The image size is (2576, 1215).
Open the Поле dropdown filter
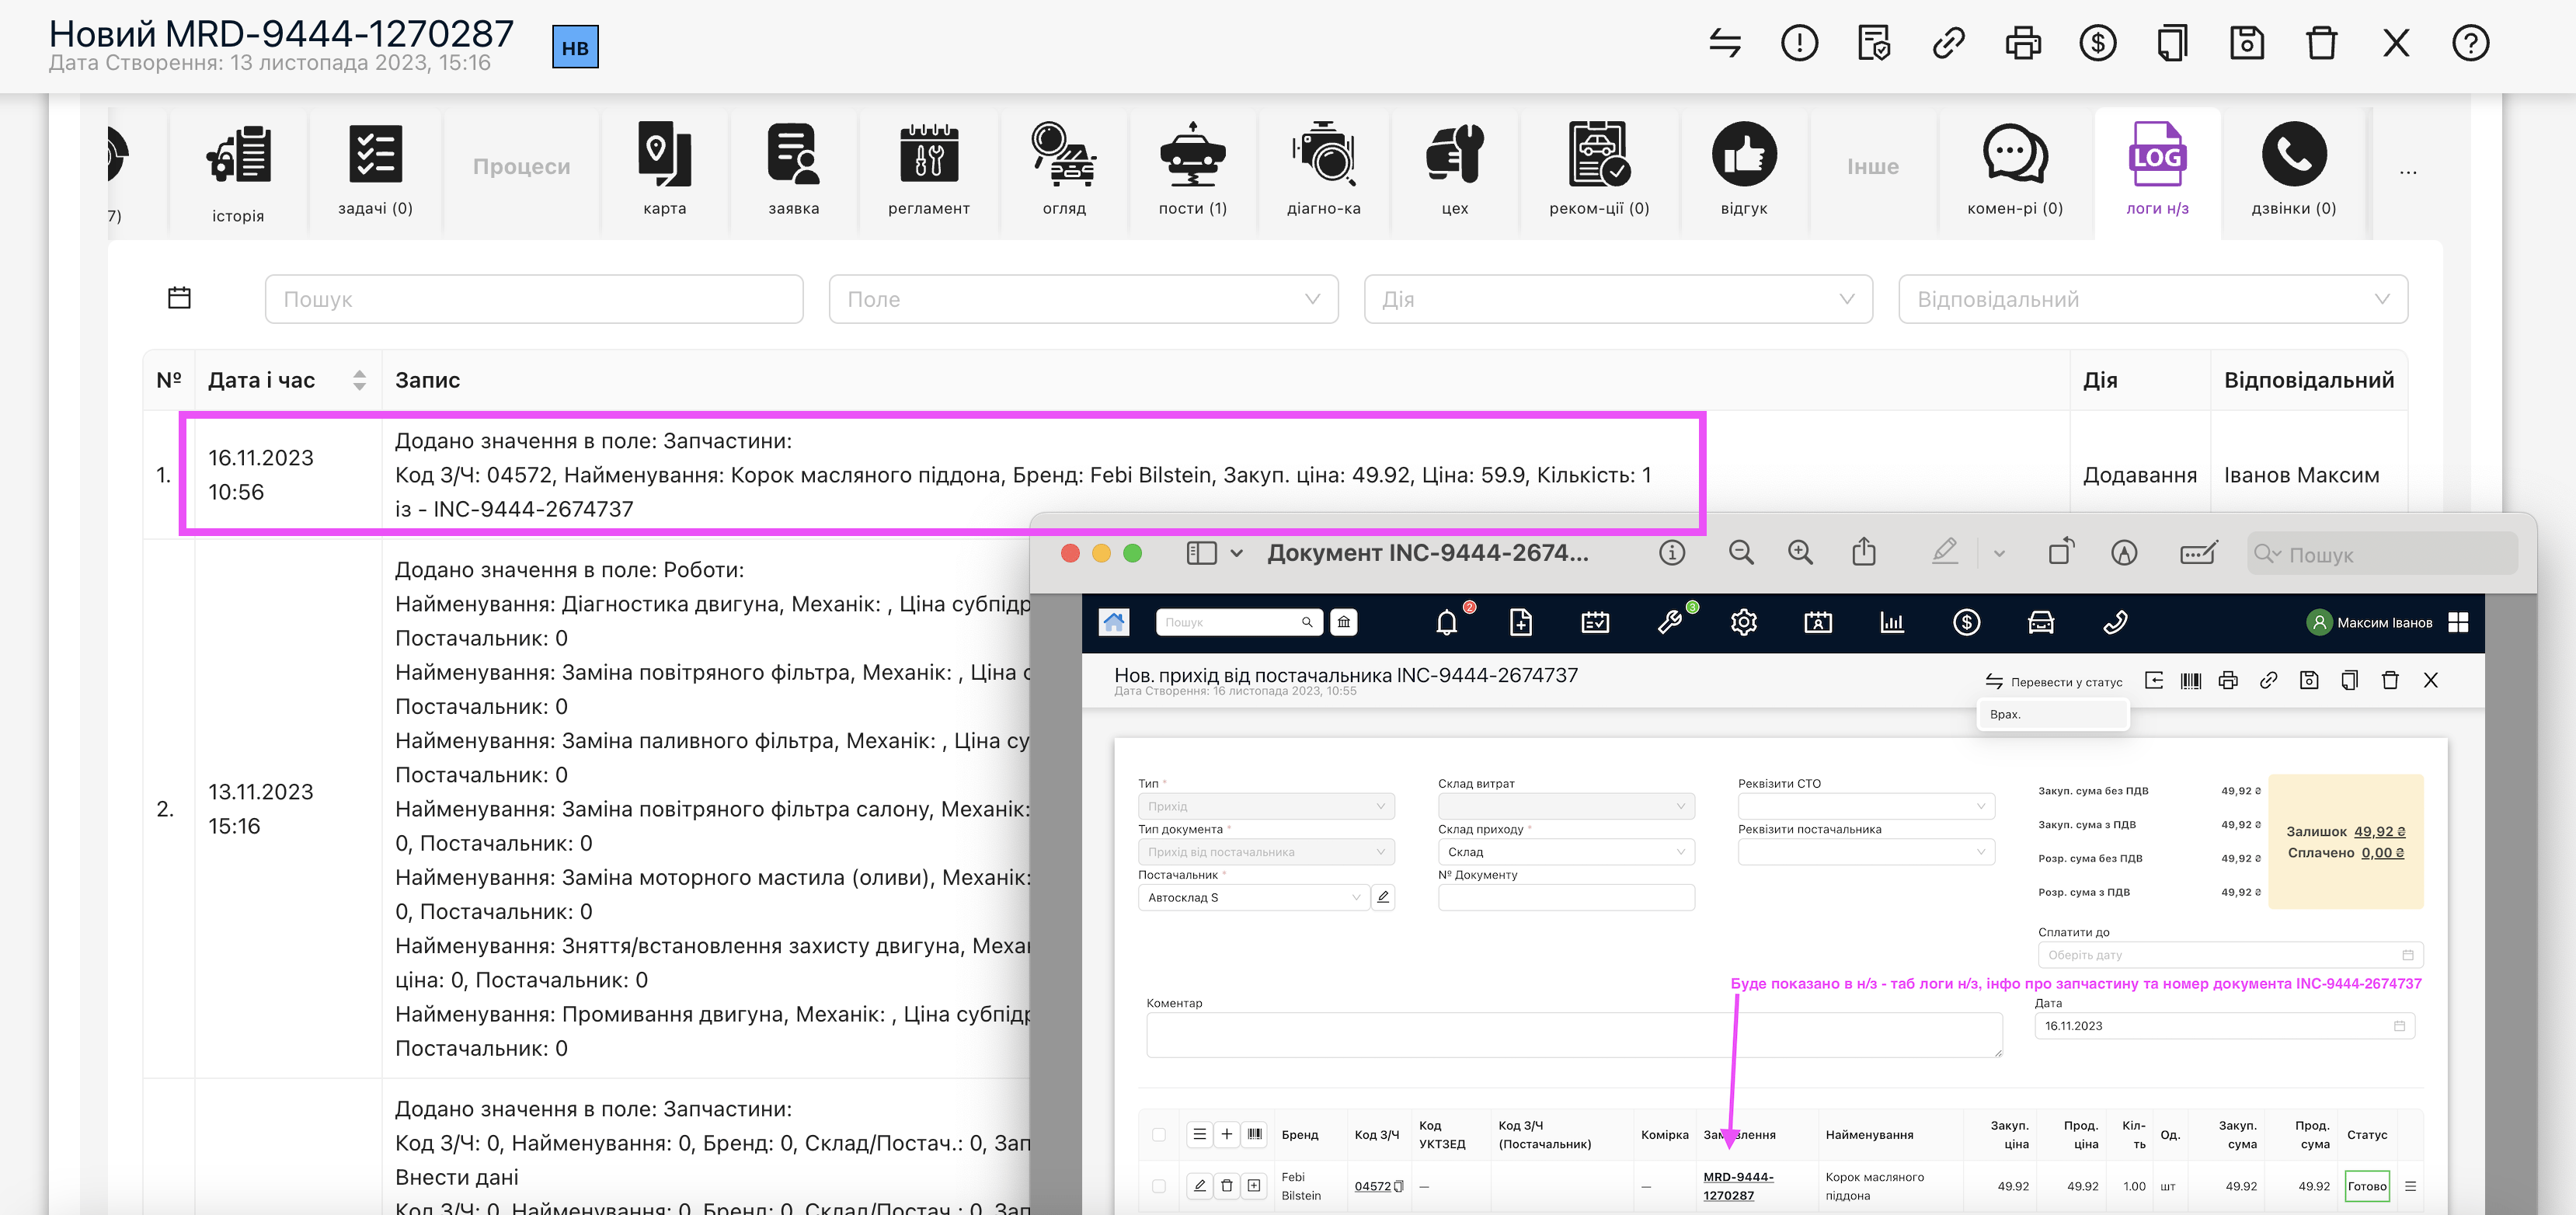tap(1083, 299)
